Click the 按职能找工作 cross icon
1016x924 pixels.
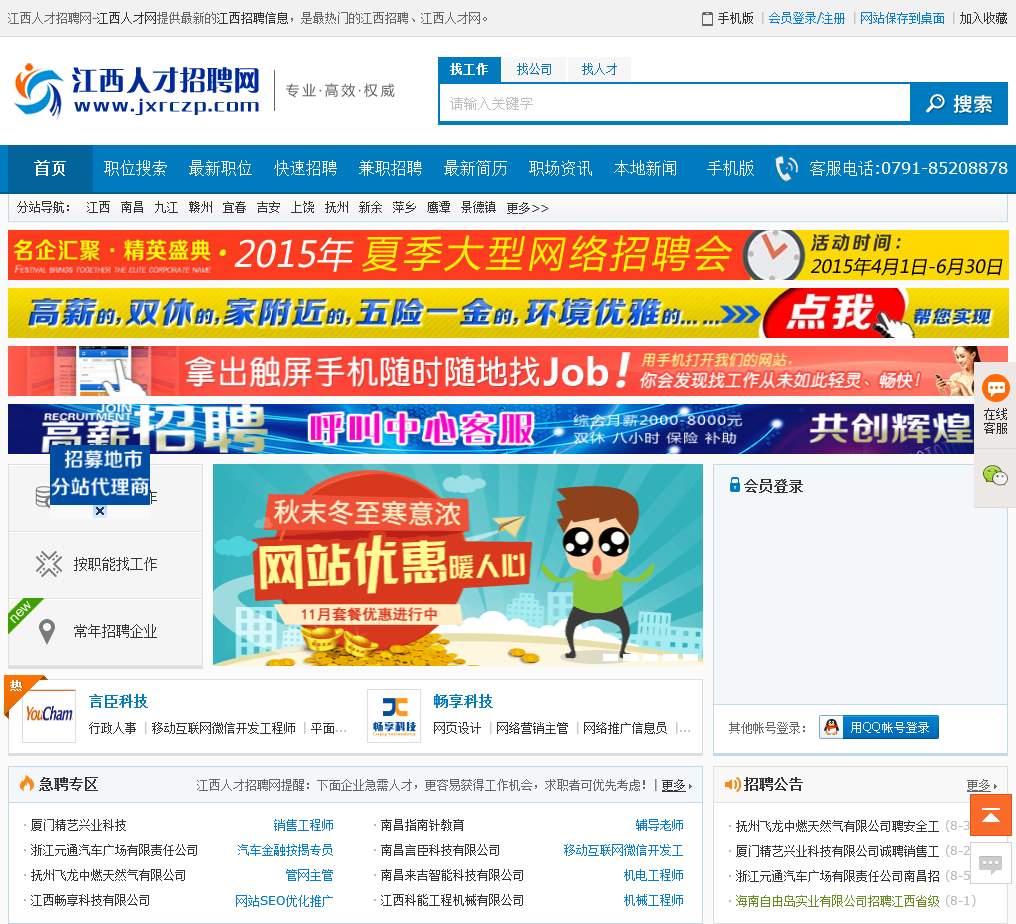tap(48, 564)
